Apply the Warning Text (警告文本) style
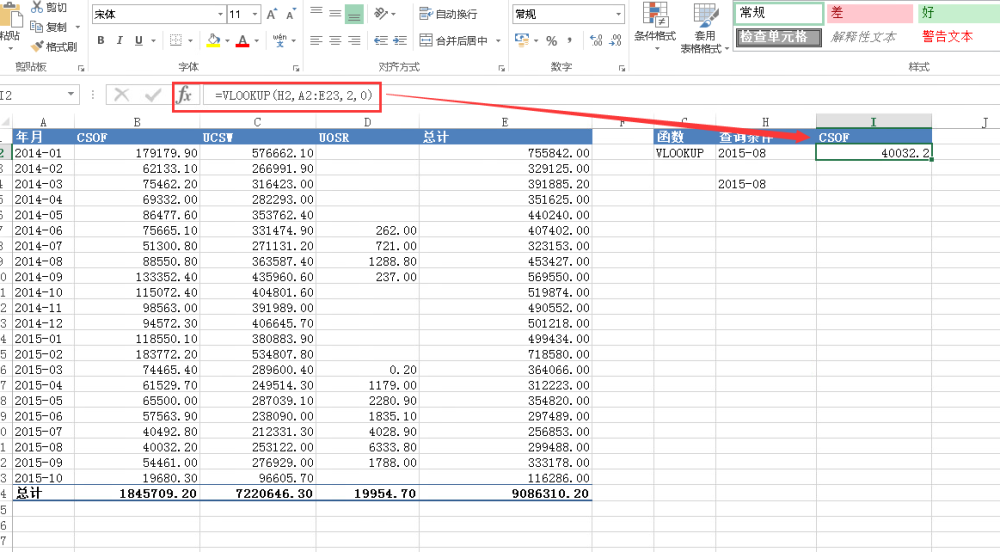 (x=959, y=37)
